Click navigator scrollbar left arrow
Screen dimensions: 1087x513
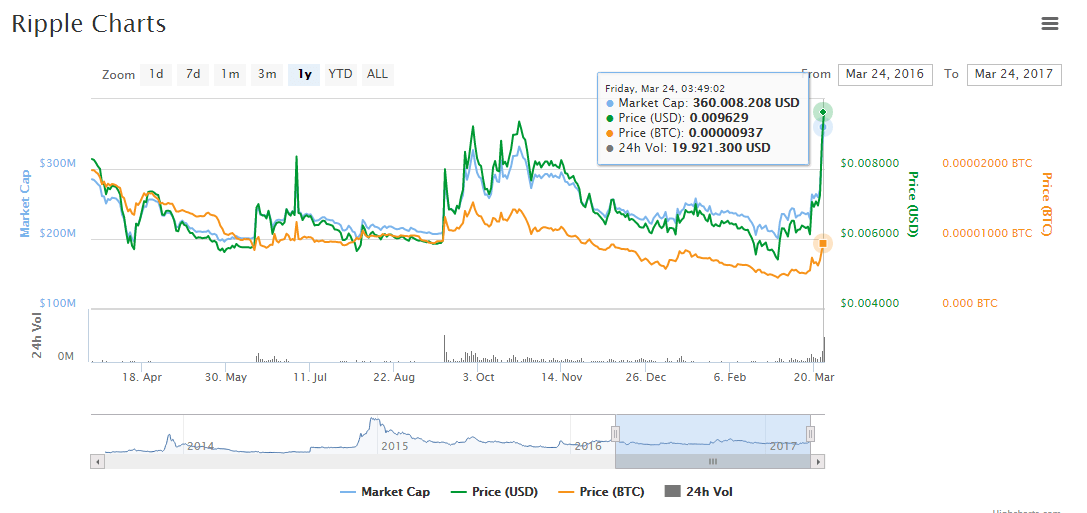(97, 461)
